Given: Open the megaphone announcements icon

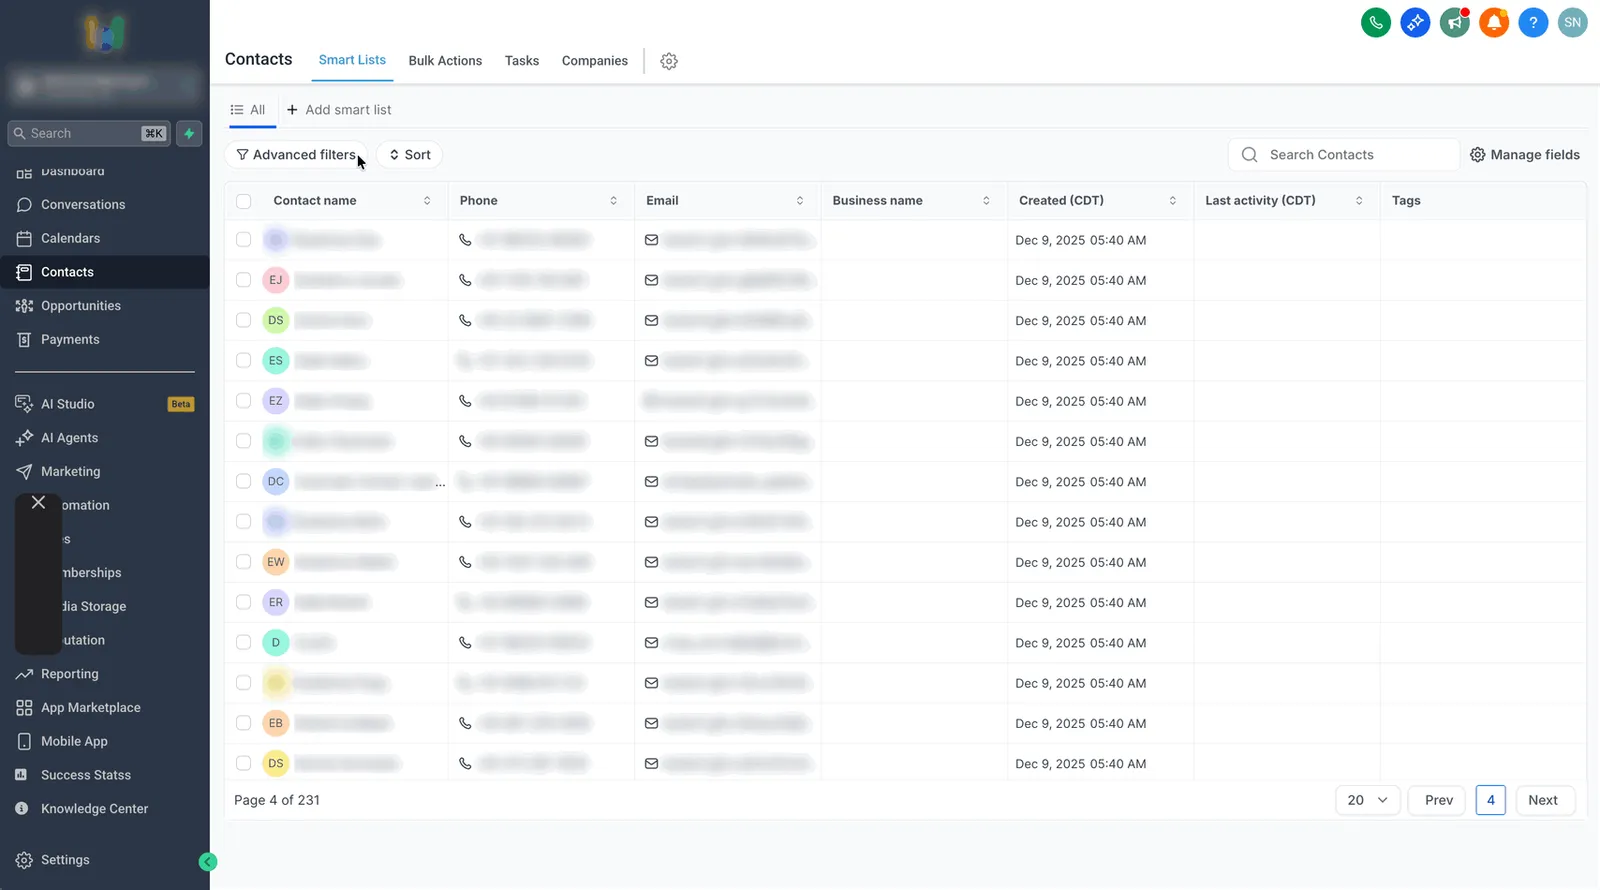Looking at the screenshot, I should 1454,22.
